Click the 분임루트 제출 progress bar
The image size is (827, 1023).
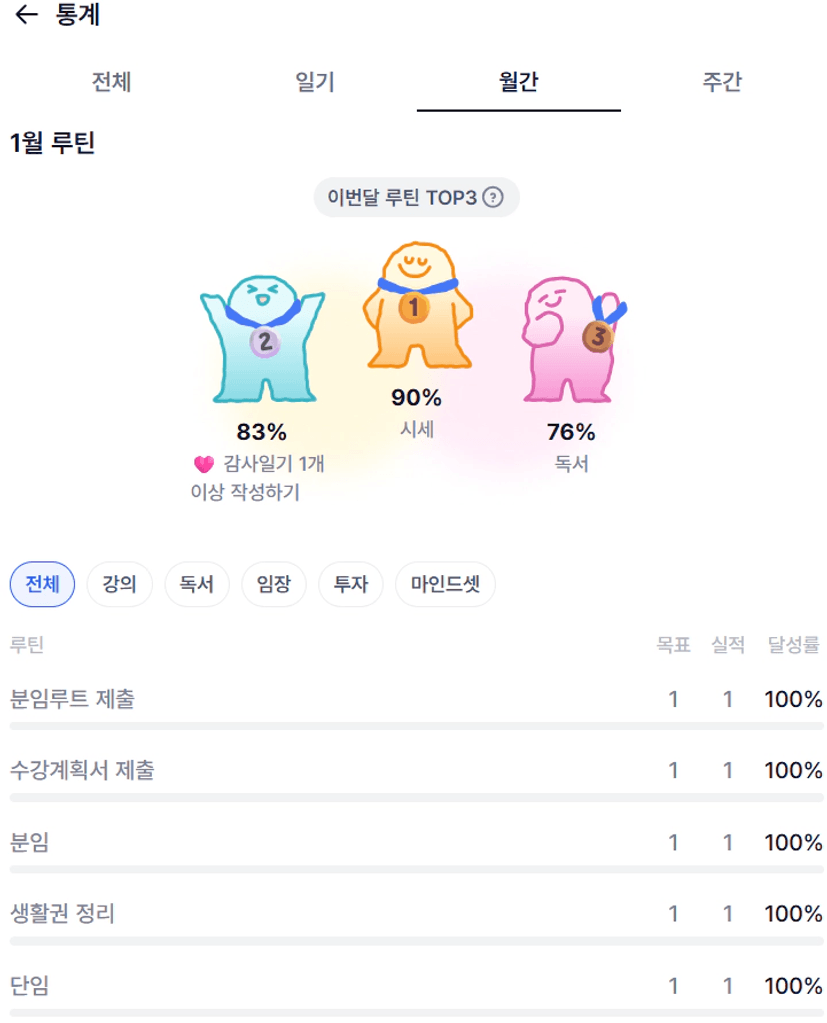[416, 726]
